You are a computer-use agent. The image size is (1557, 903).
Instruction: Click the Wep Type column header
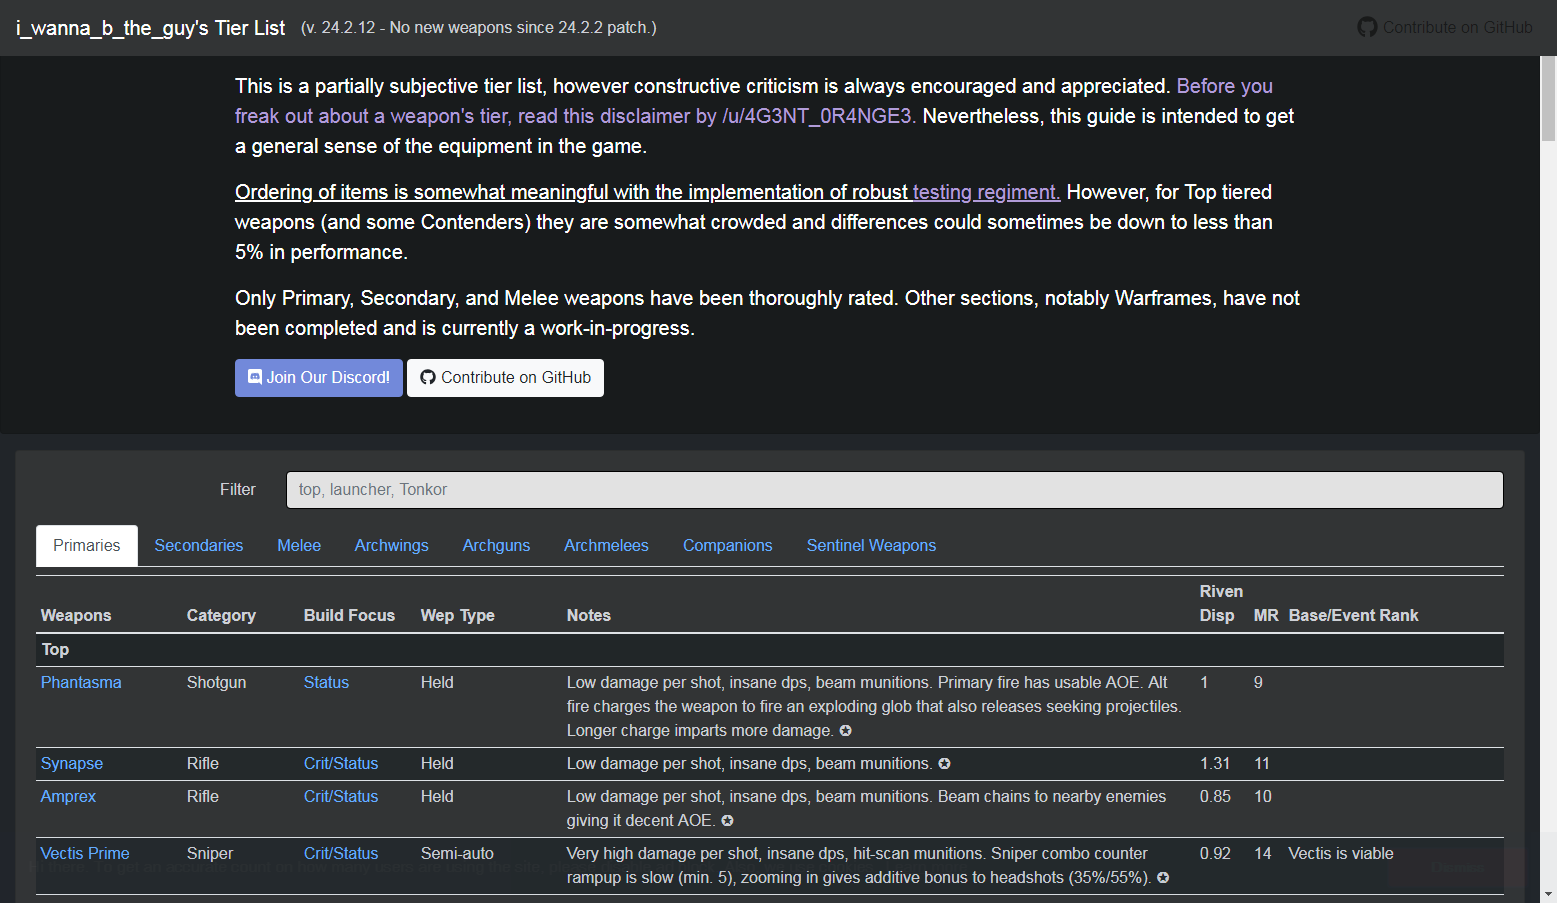tap(458, 616)
